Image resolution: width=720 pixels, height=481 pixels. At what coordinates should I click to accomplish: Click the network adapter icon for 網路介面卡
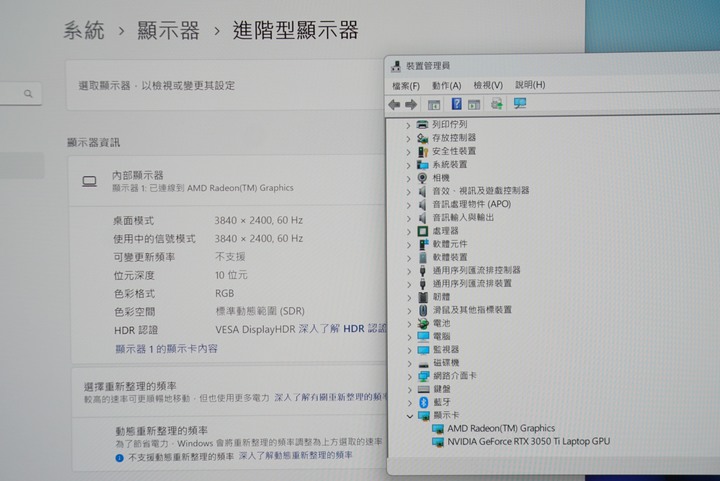coord(423,376)
